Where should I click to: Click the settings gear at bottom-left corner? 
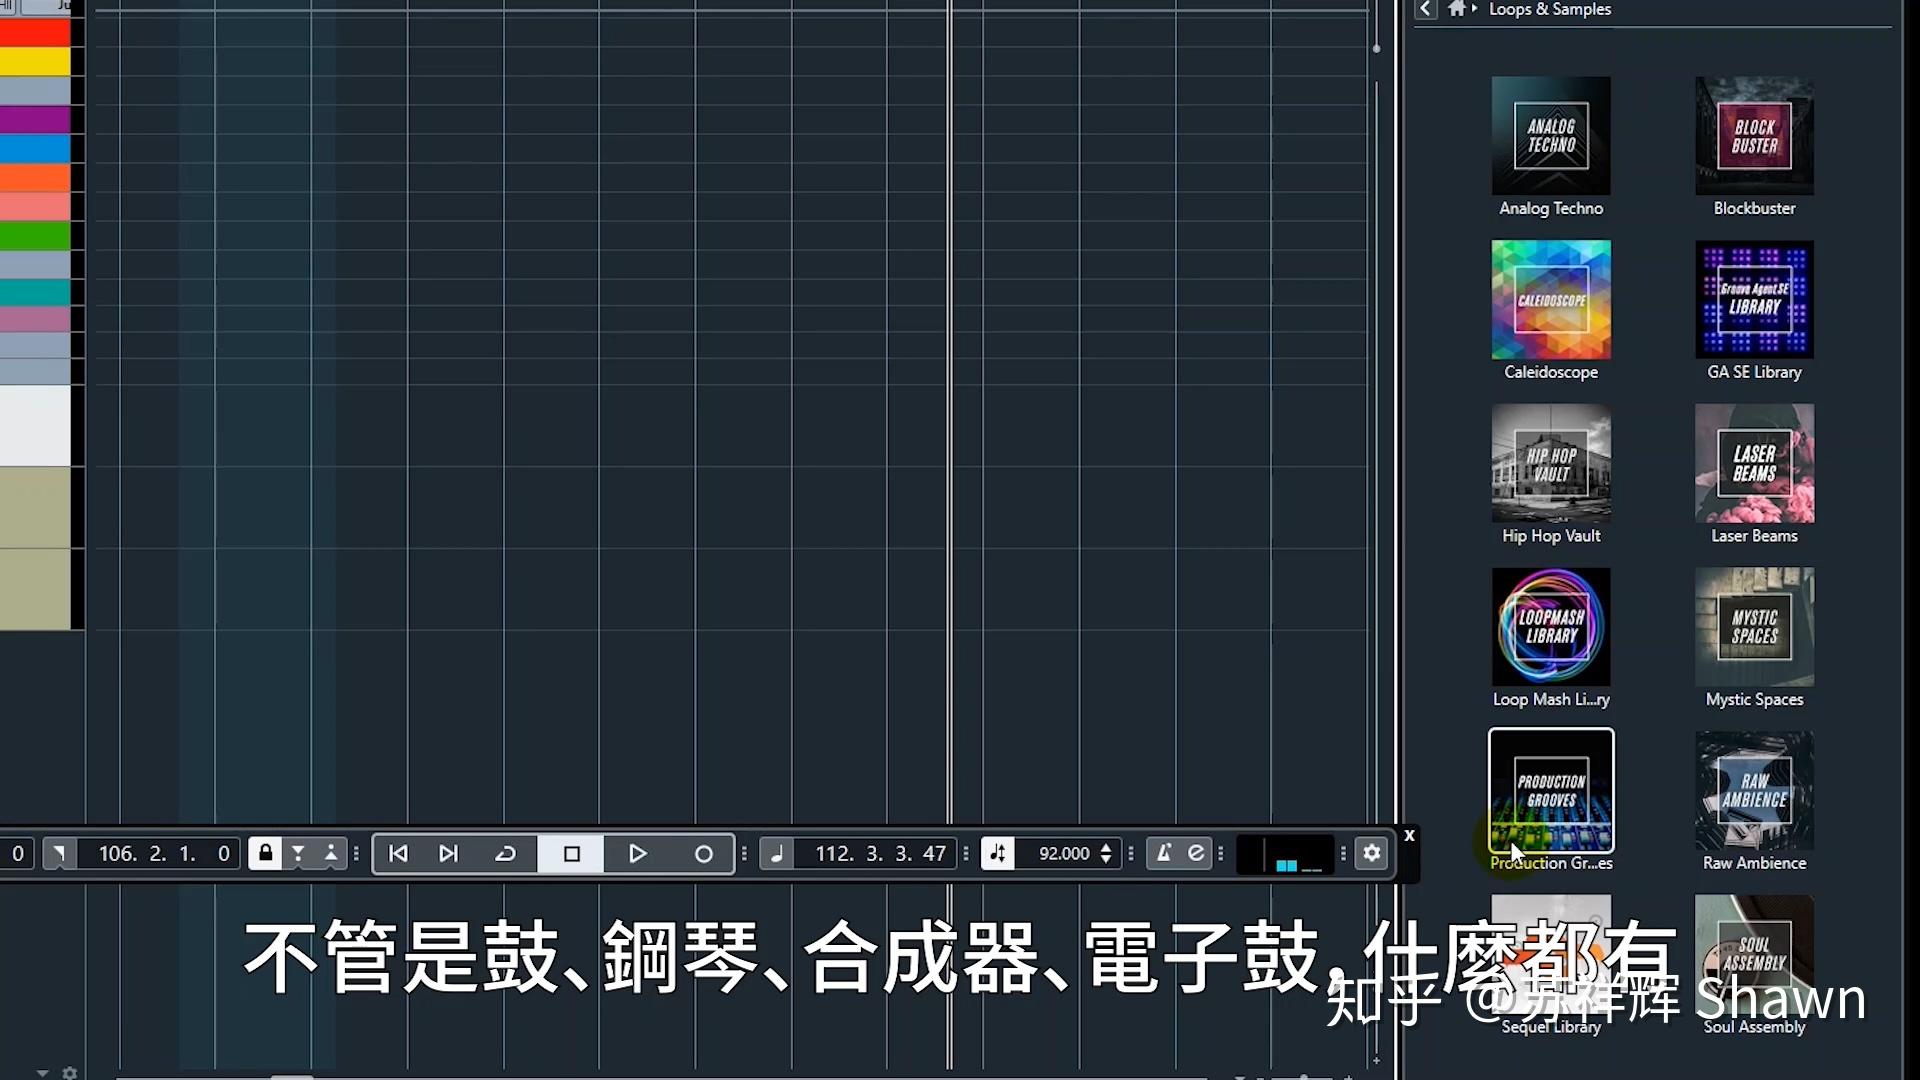pos(69,1071)
